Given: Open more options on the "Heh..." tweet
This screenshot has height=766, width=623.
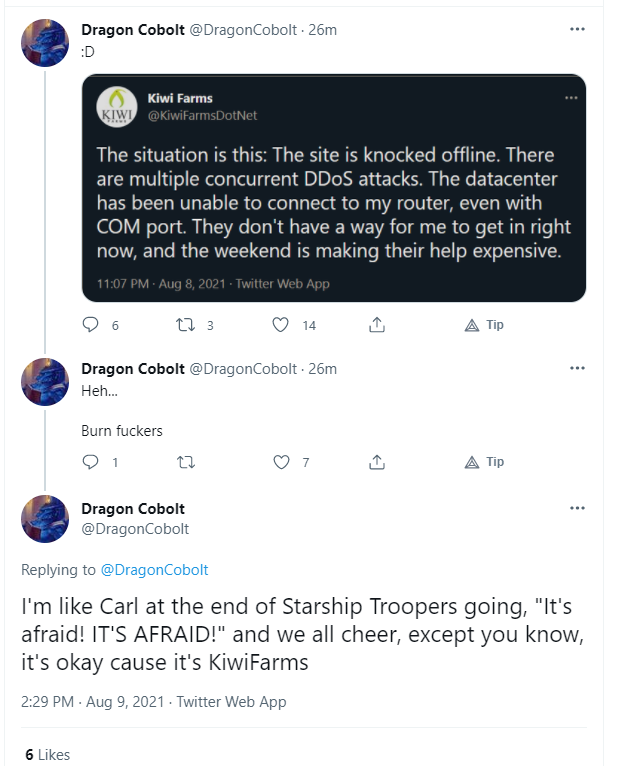Looking at the screenshot, I should click(577, 368).
